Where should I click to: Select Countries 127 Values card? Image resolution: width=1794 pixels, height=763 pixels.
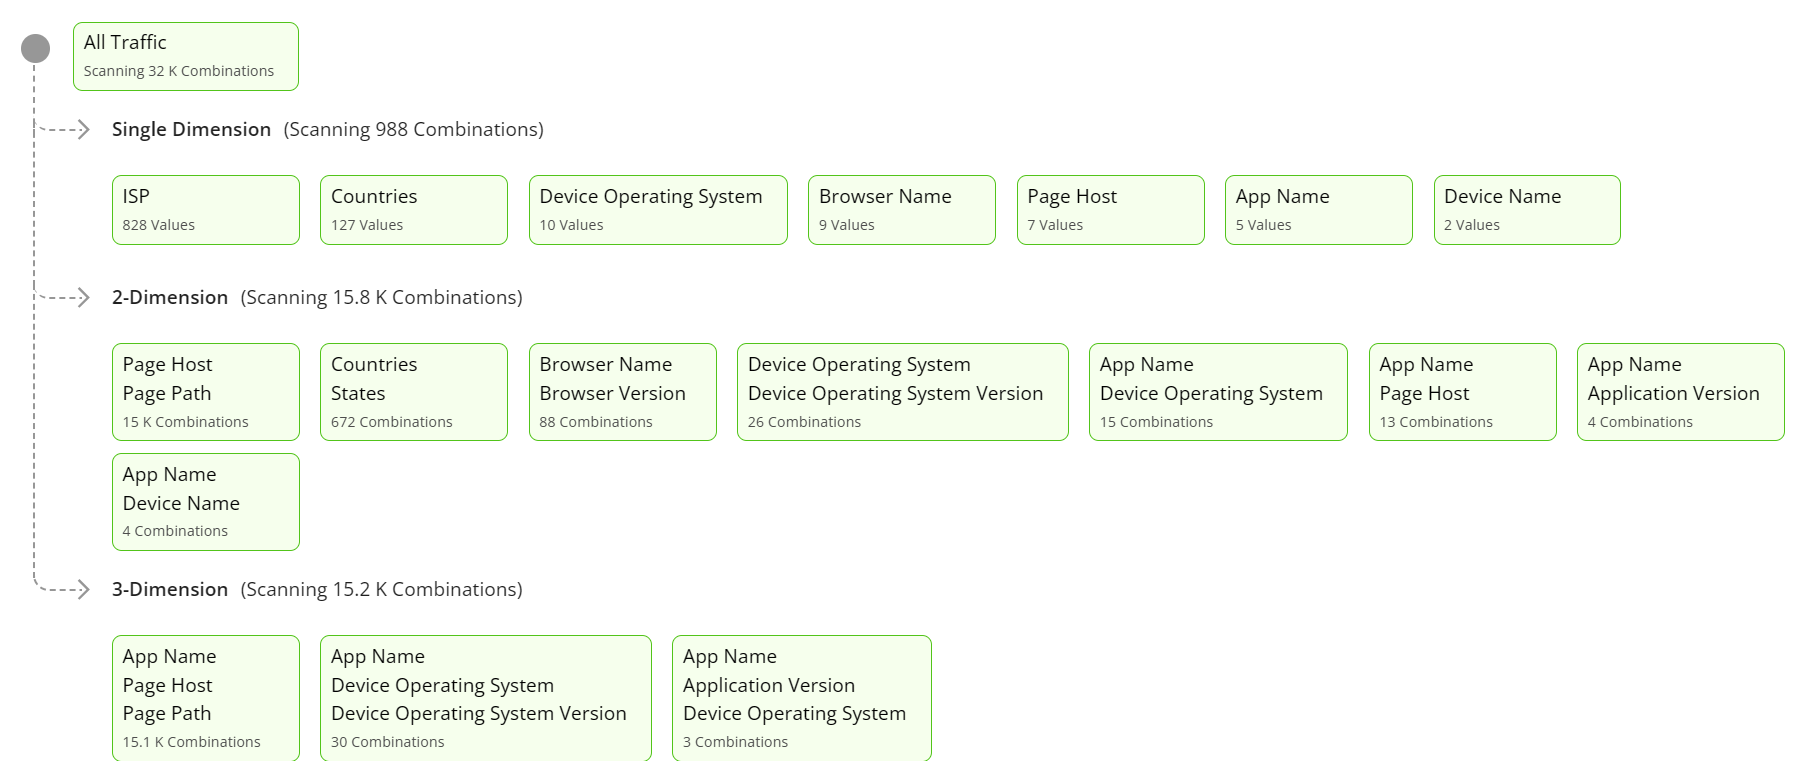click(x=414, y=210)
